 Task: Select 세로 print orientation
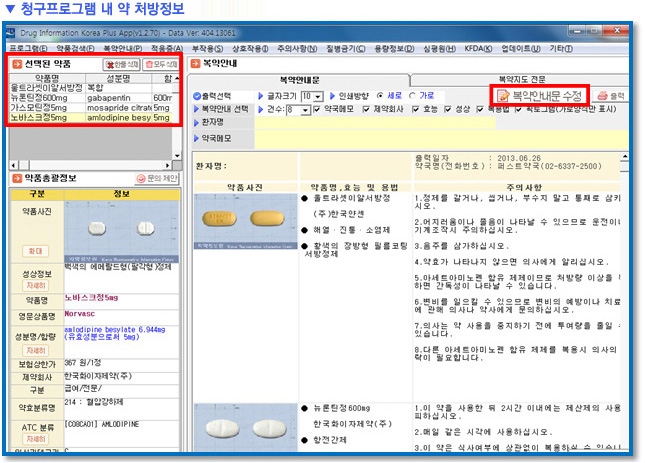[380, 95]
